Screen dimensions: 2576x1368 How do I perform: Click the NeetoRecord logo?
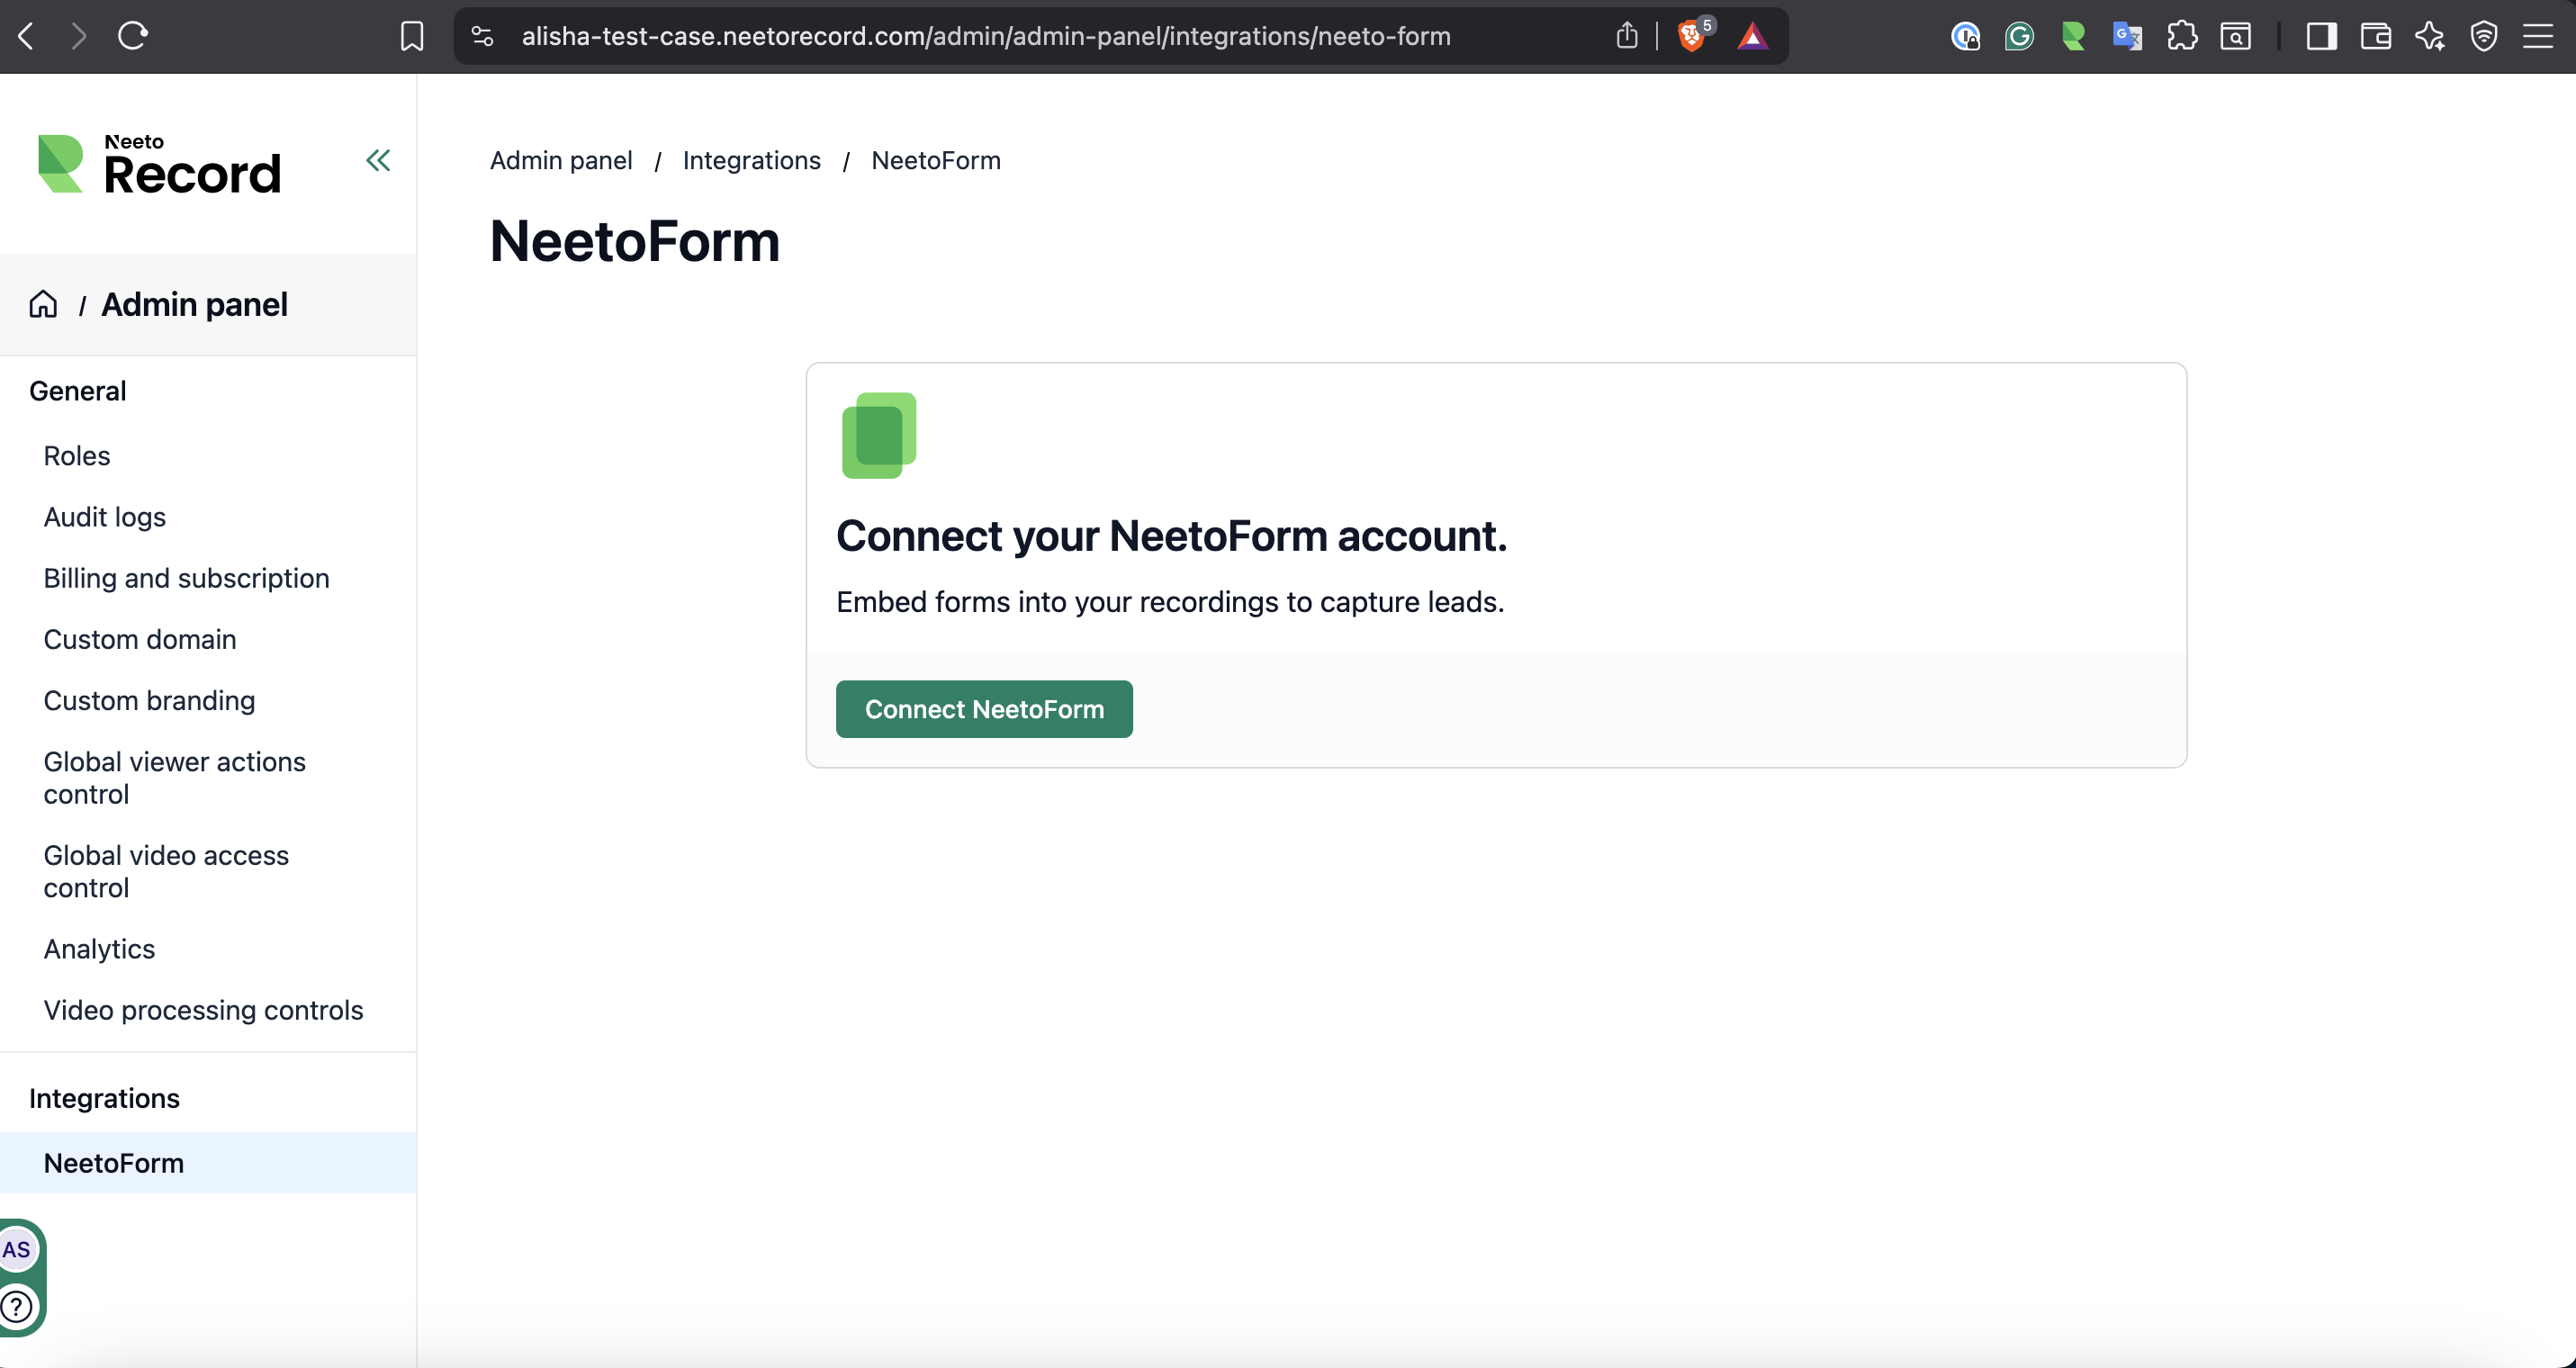160,164
